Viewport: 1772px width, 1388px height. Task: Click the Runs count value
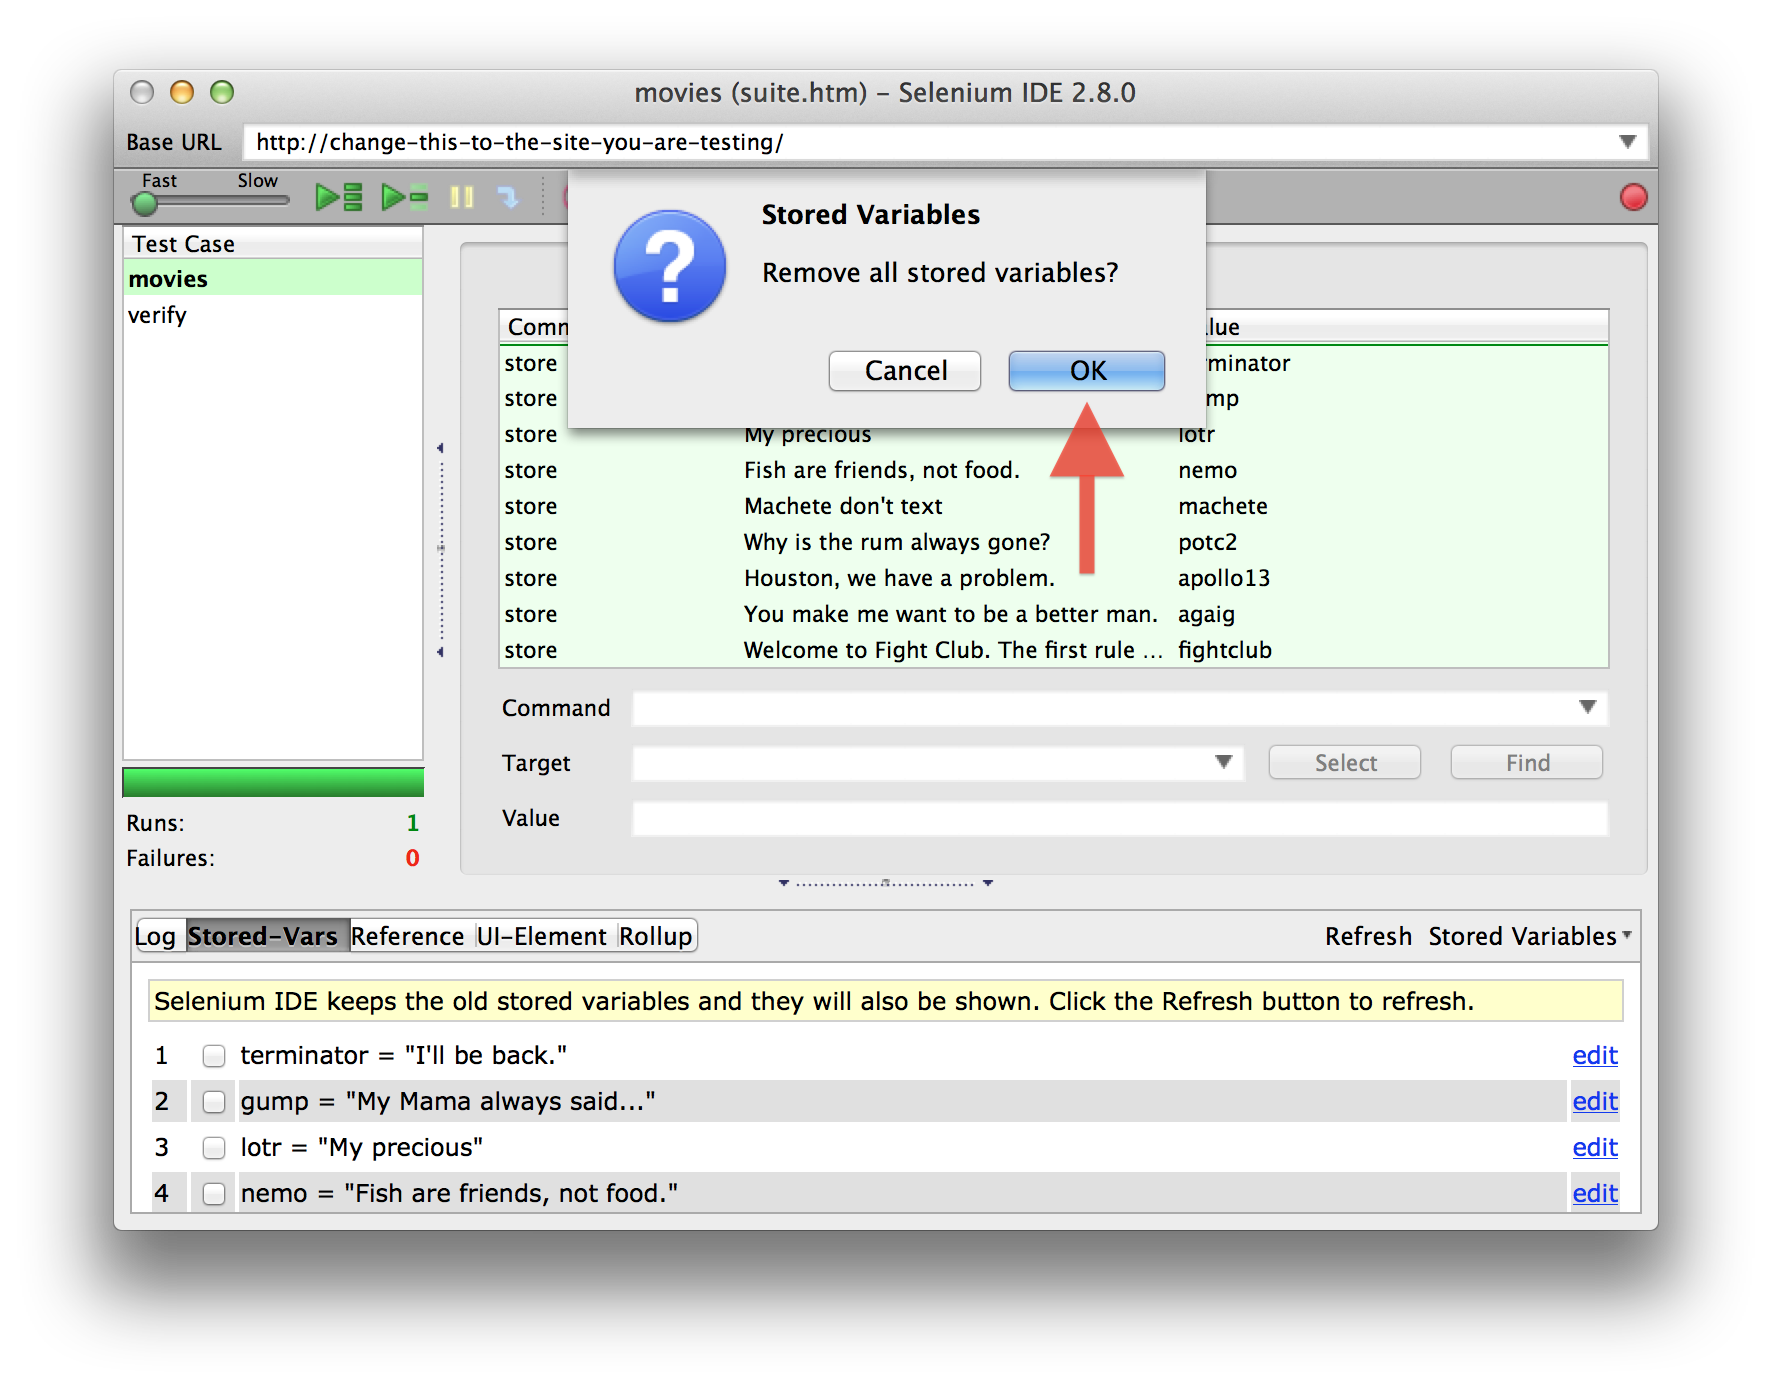click(x=412, y=823)
